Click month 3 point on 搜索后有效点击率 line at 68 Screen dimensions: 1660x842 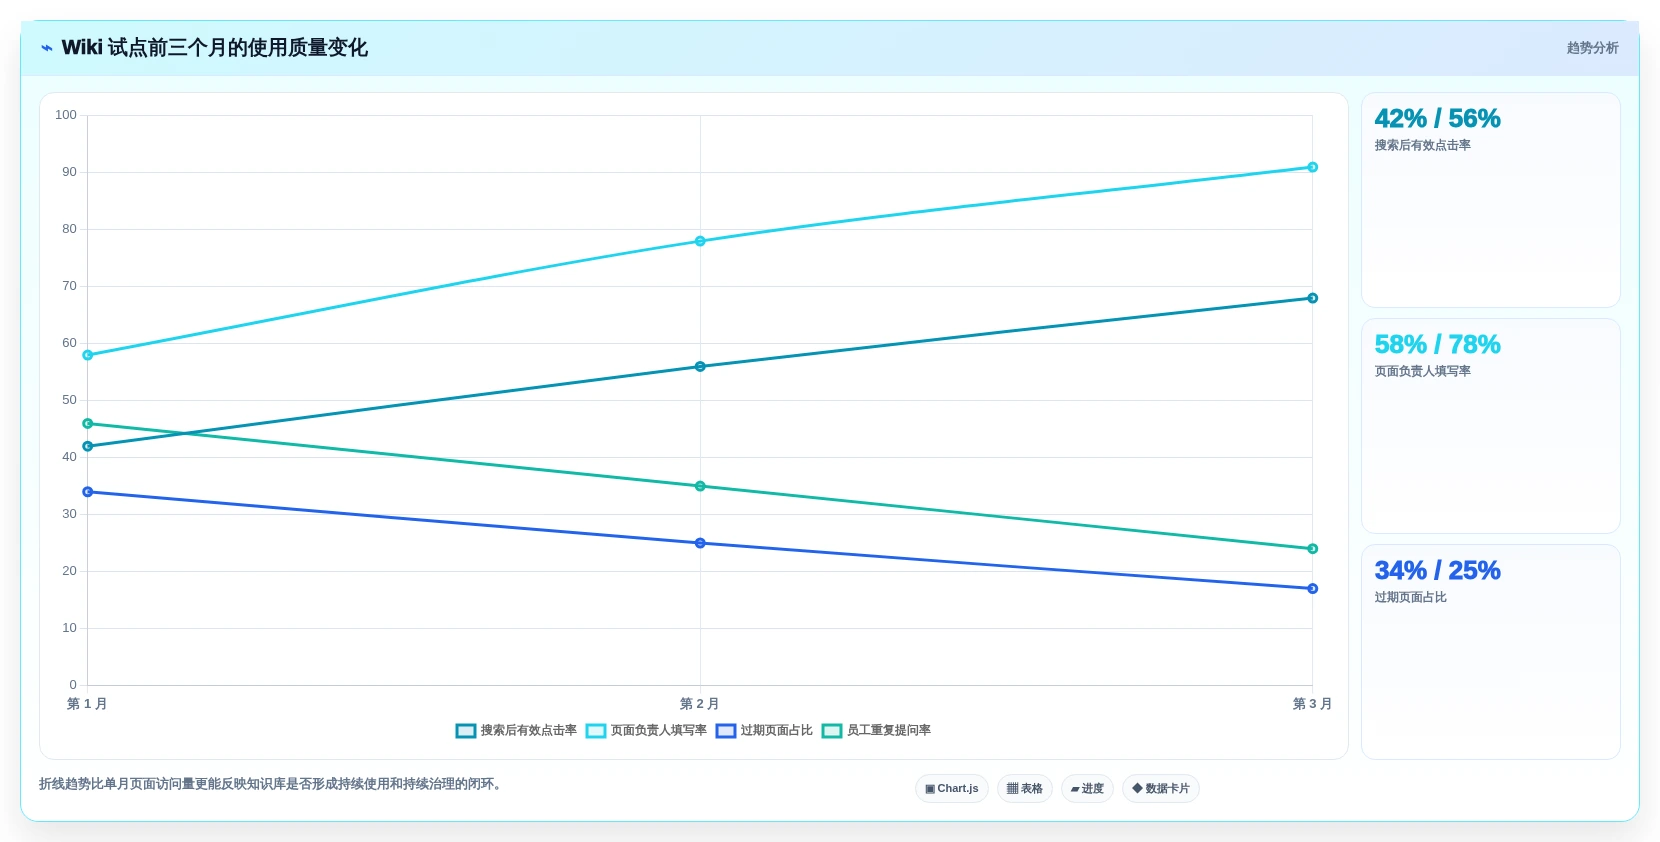tap(1312, 298)
